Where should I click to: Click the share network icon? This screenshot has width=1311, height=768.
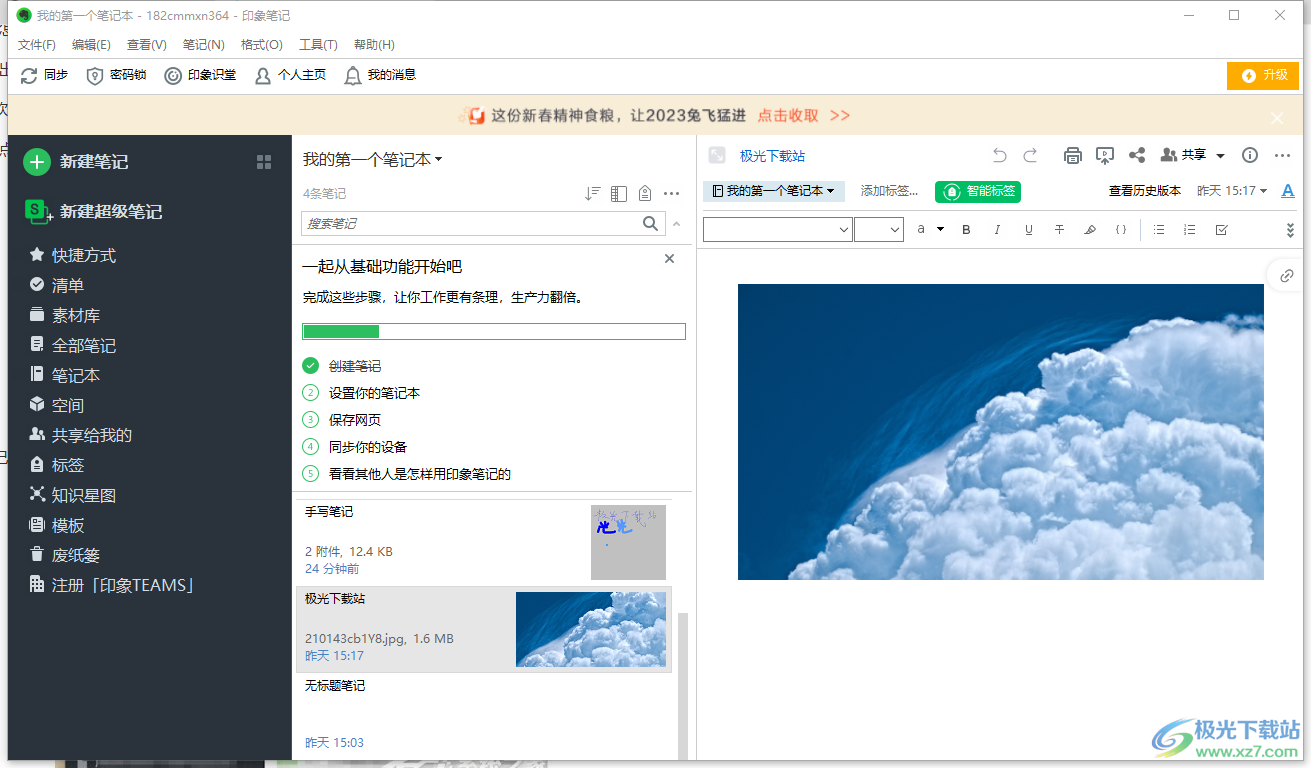coord(1137,155)
